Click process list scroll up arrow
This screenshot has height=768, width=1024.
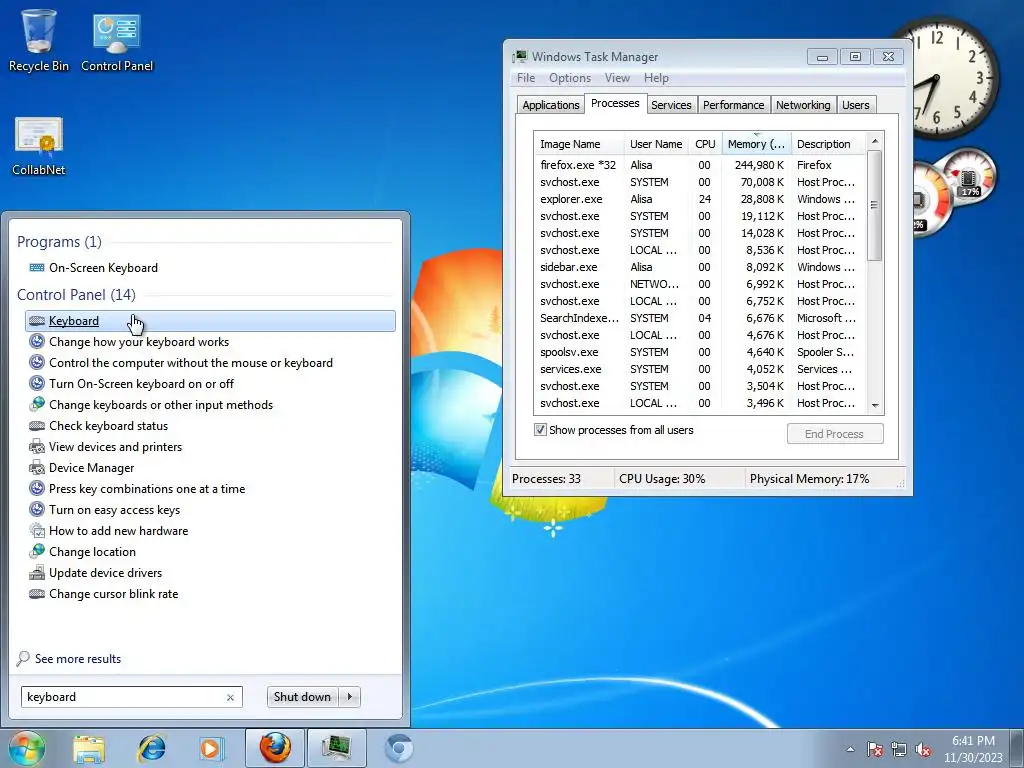tap(874, 141)
